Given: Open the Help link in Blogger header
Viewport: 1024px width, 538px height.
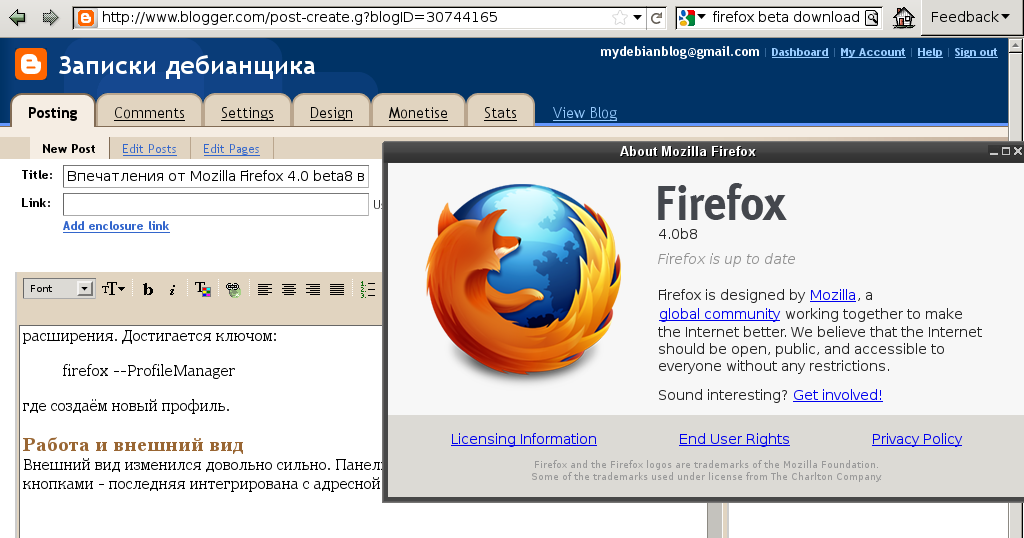Looking at the screenshot, I should pyautogui.click(x=929, y=52).
